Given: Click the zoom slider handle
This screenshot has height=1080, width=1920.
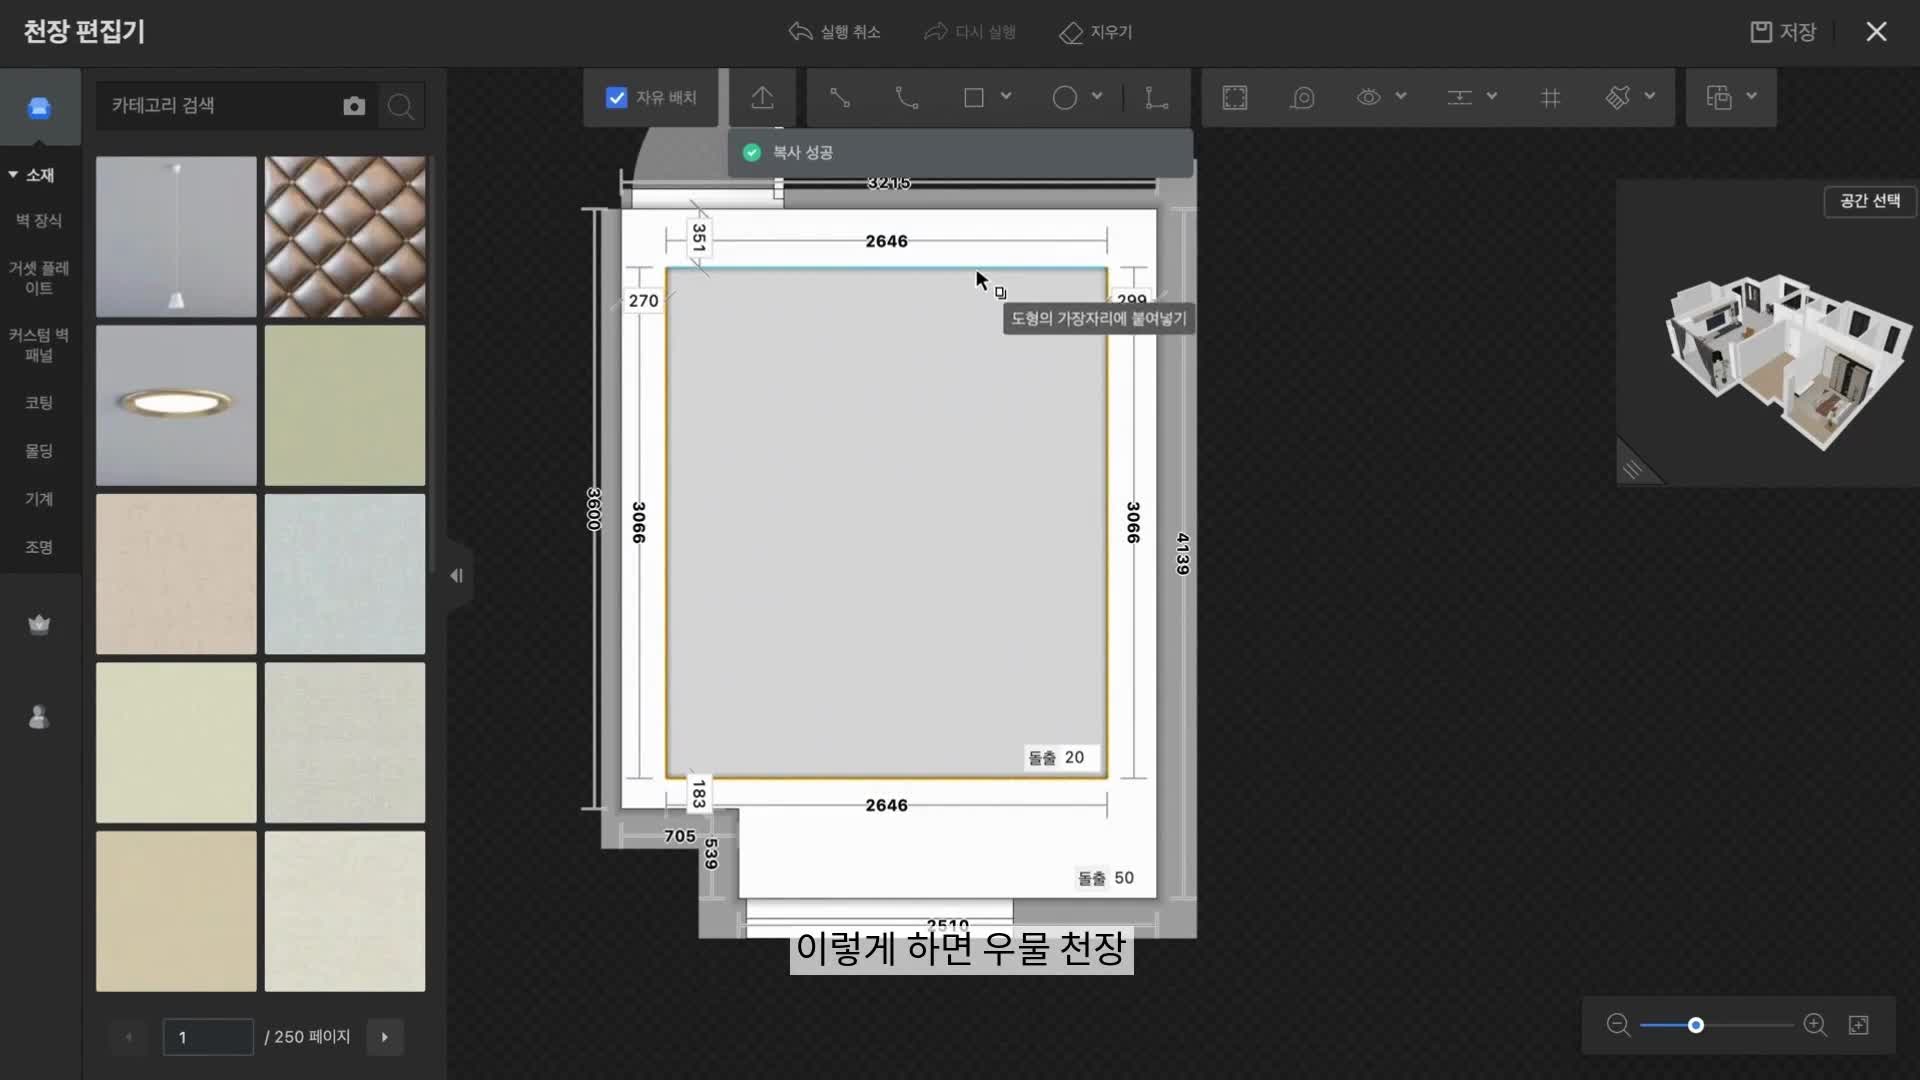Looking at the screenshot, I should coord(1696,1025).
